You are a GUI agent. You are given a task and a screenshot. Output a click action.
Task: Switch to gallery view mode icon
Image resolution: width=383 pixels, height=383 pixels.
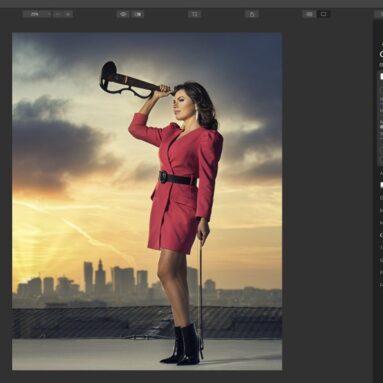tap(309, 14)
